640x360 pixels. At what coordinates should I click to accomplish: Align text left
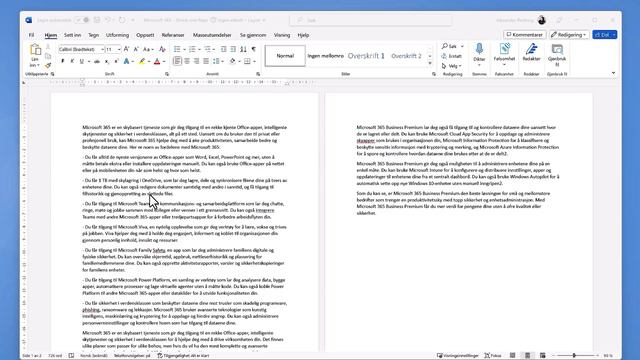click(177, 61)
